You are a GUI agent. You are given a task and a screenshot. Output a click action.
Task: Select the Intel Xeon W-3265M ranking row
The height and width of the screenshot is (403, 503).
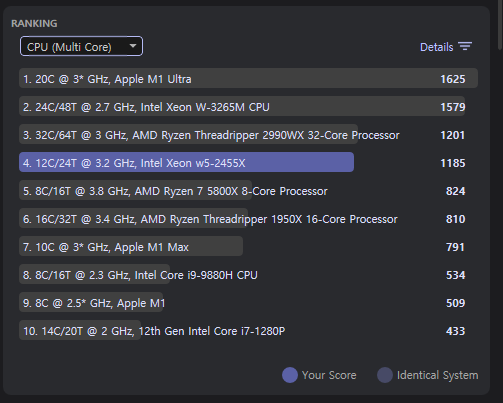point(248,107)
